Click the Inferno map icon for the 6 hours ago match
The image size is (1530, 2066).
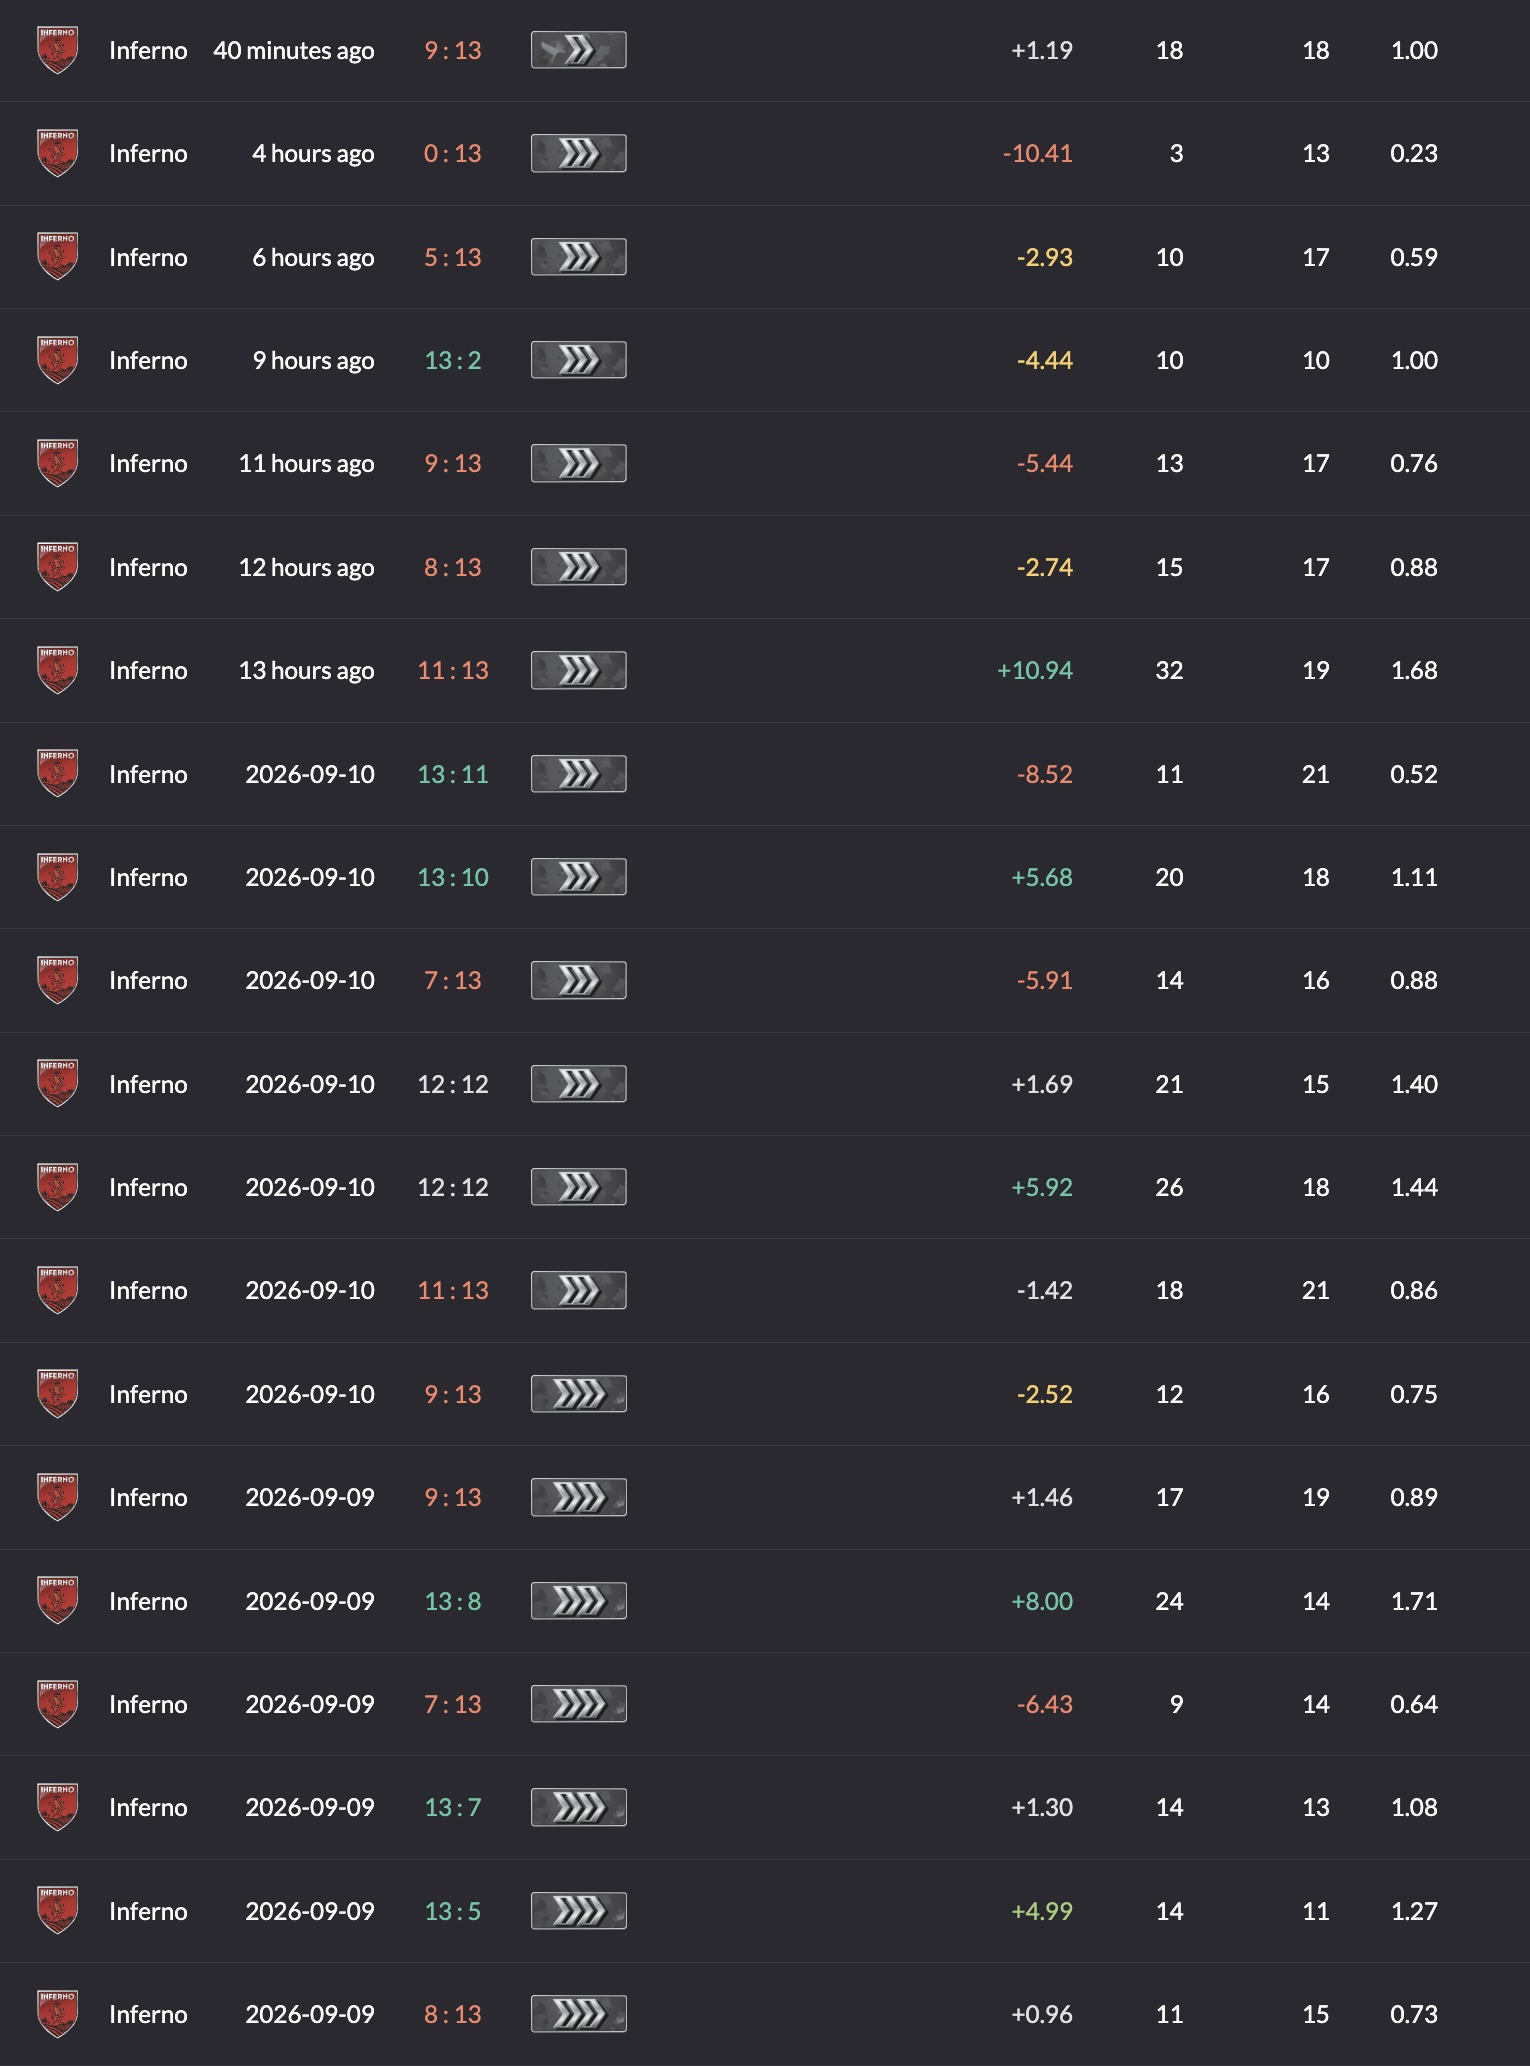pos(57,257)
